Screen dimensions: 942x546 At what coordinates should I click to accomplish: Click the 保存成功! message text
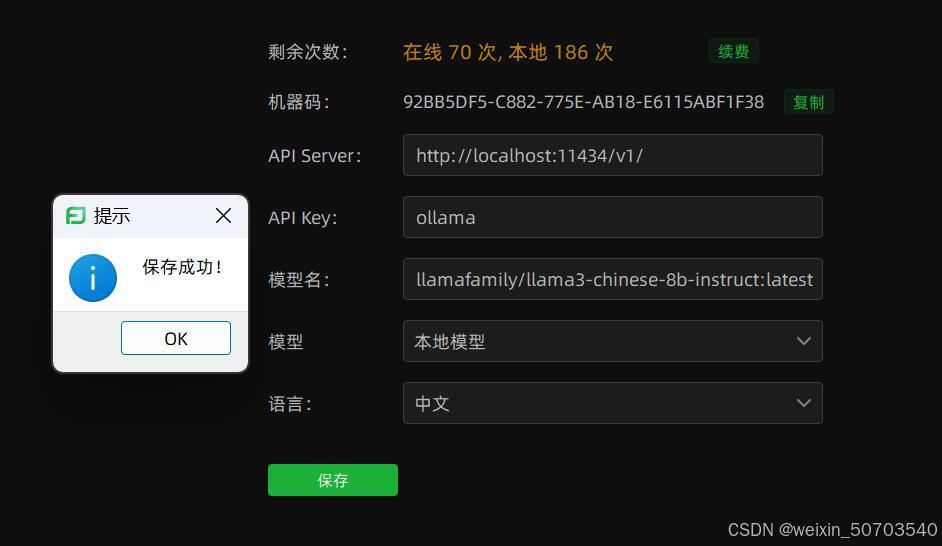coord(183,267)
